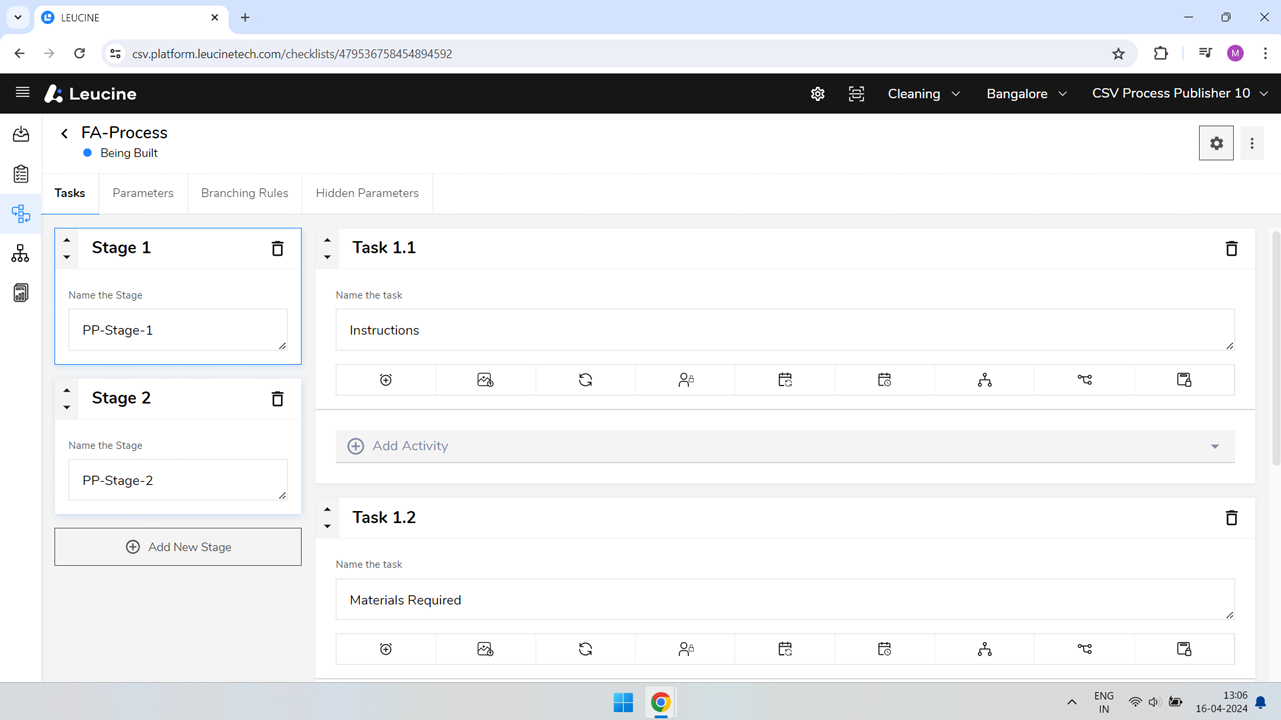The image size is (1281, 720).
Task: Open the inbox icon in left sidebar
Action: click(x=21, y=134)
